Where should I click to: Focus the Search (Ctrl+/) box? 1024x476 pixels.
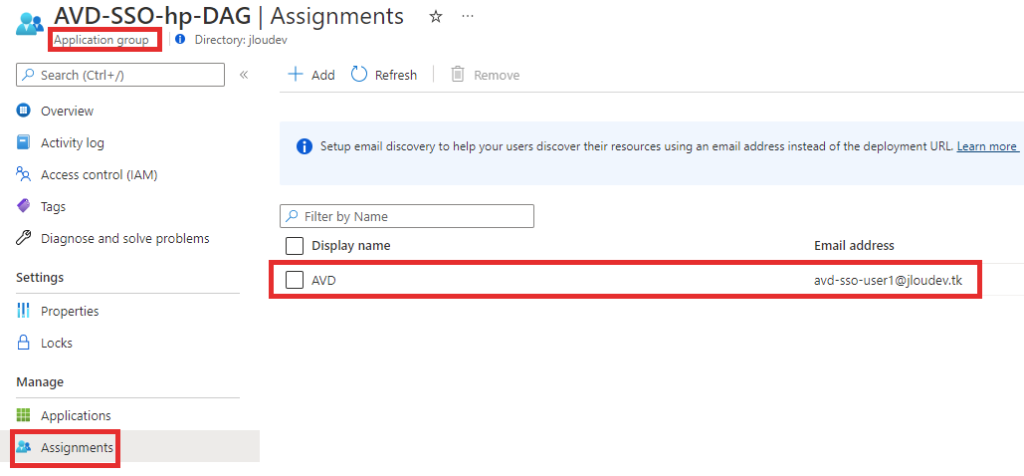(x=120, y=75)
